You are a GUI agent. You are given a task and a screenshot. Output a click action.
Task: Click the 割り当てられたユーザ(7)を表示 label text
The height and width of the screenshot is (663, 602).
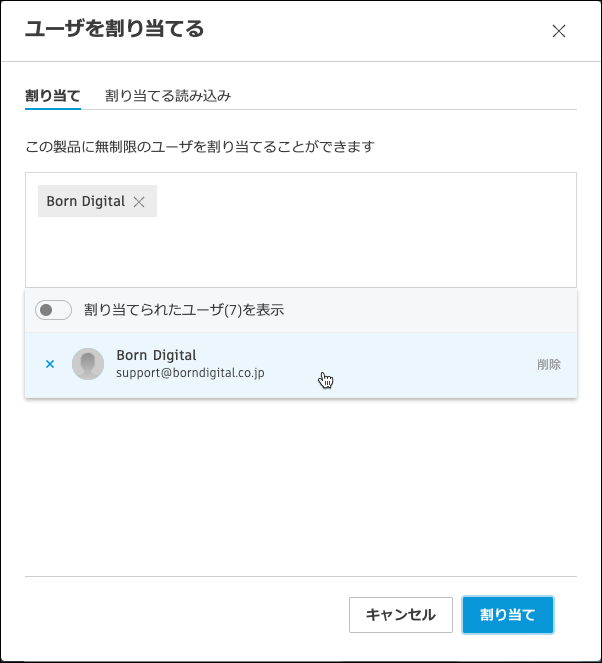click(x=184, y=310)
